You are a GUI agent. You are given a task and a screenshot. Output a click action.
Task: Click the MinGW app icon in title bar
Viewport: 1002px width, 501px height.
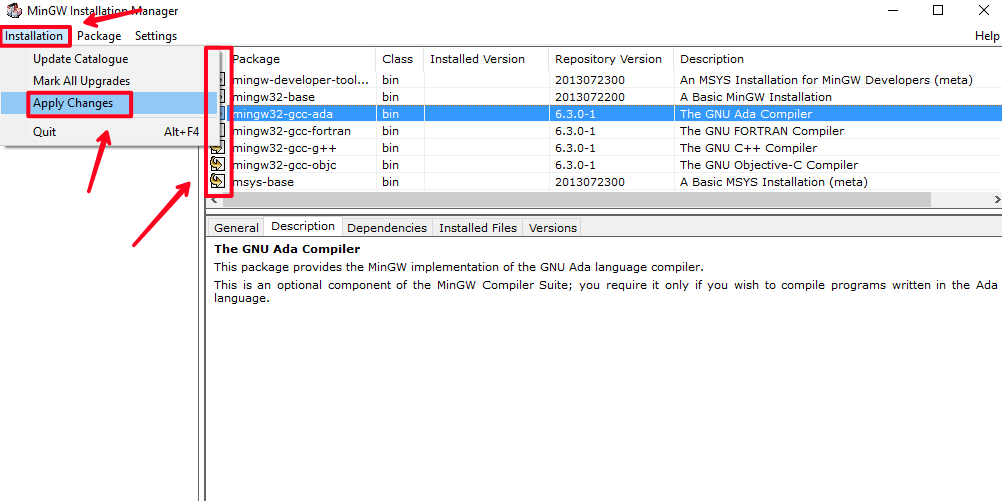click(x=13, y=11)
